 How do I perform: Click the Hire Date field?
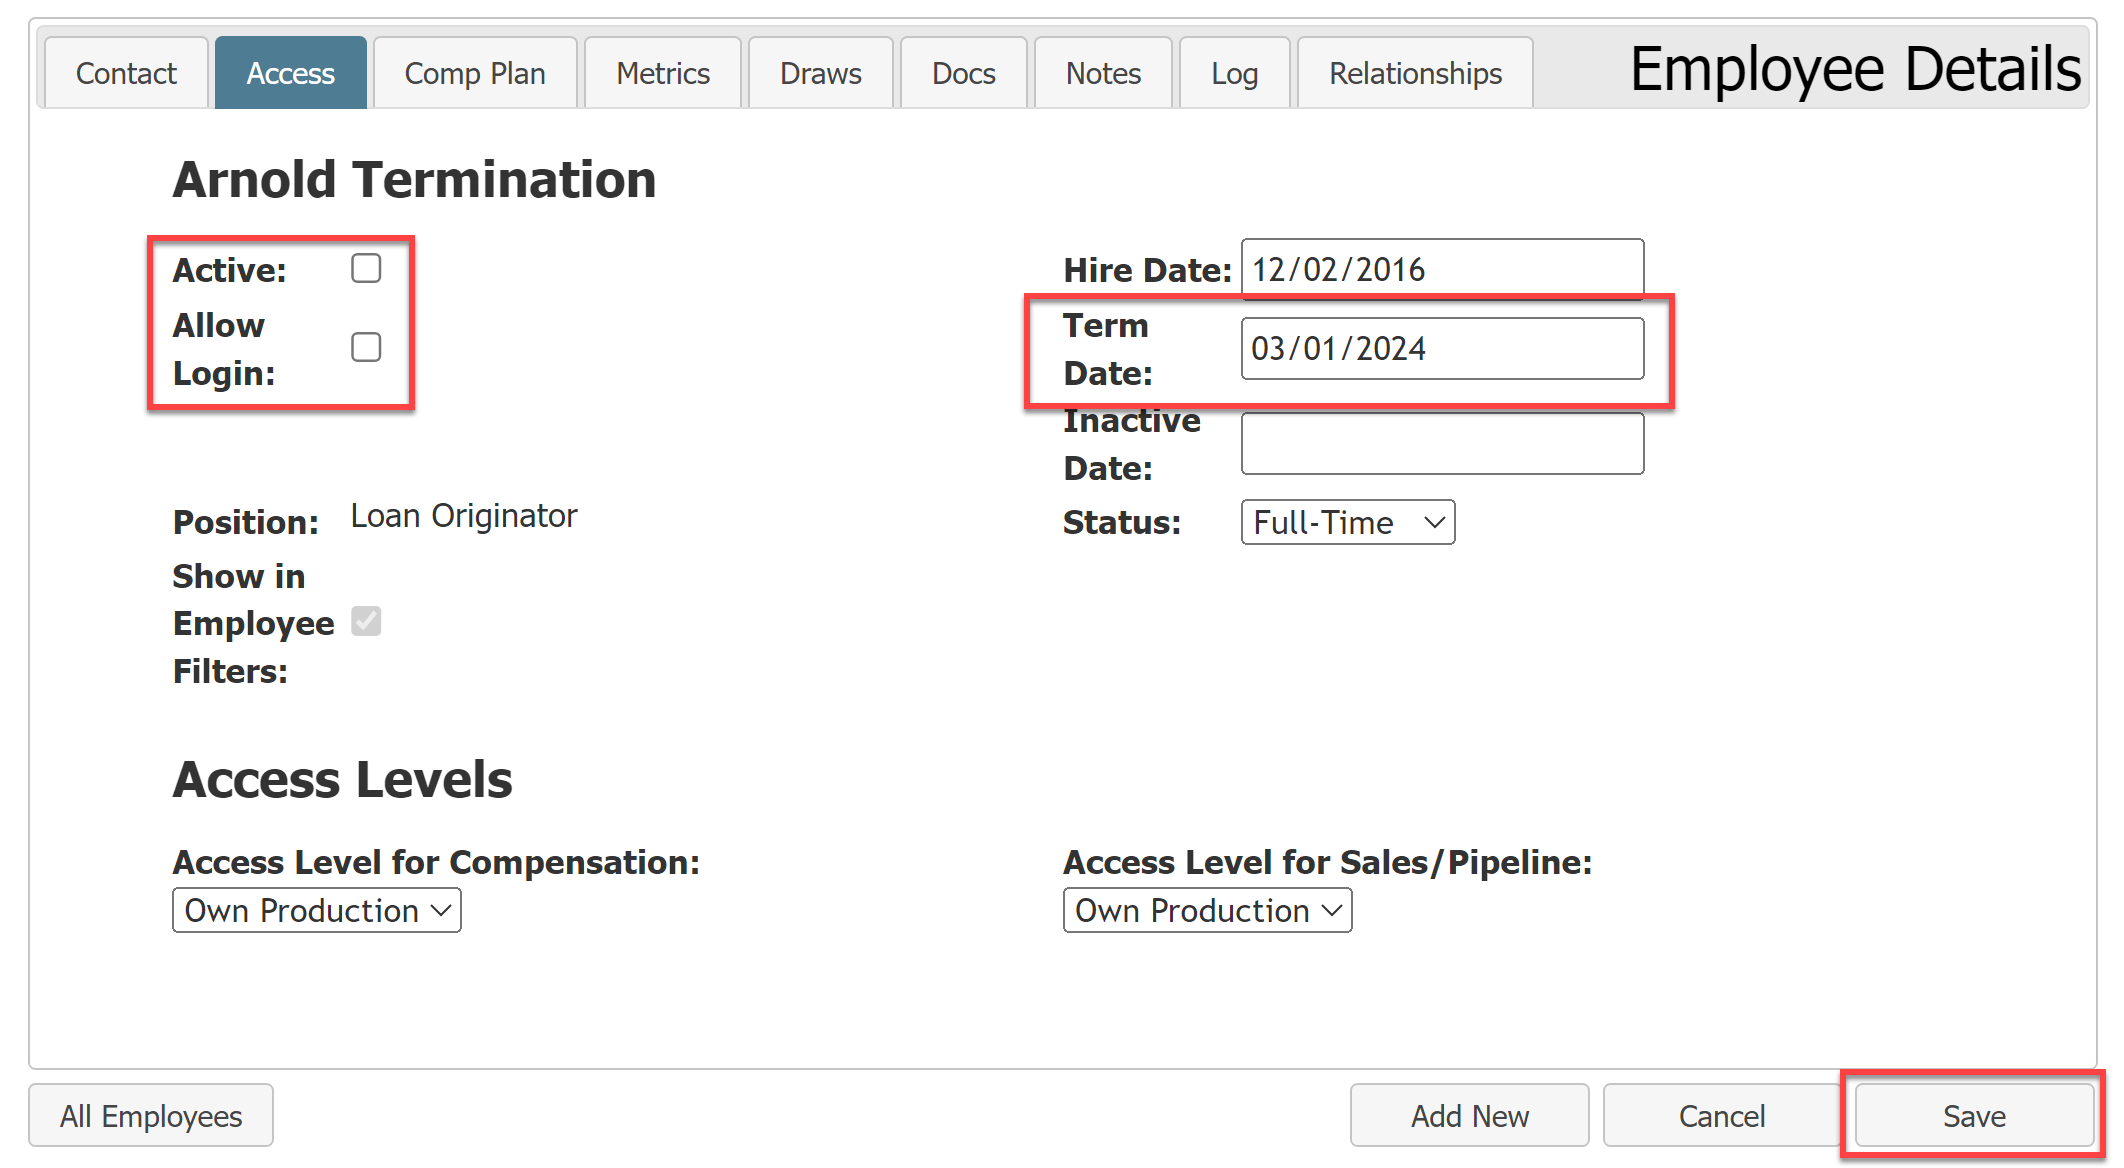coord(1442,269)
